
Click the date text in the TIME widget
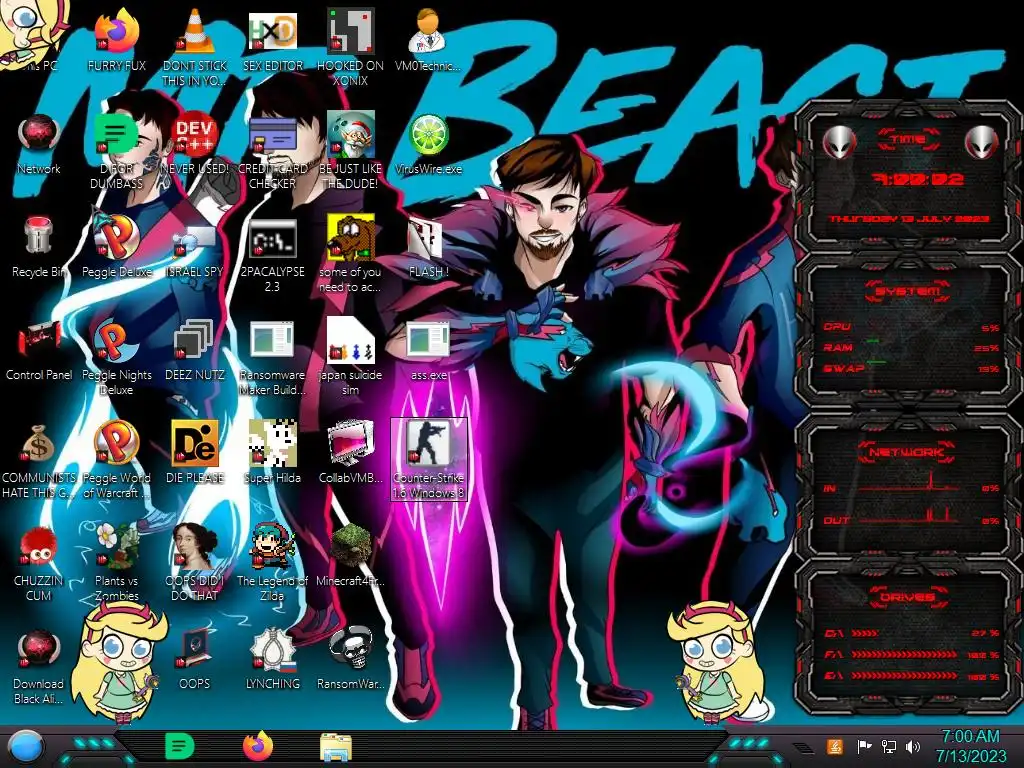pyautogui.click(x=908, y=219)
